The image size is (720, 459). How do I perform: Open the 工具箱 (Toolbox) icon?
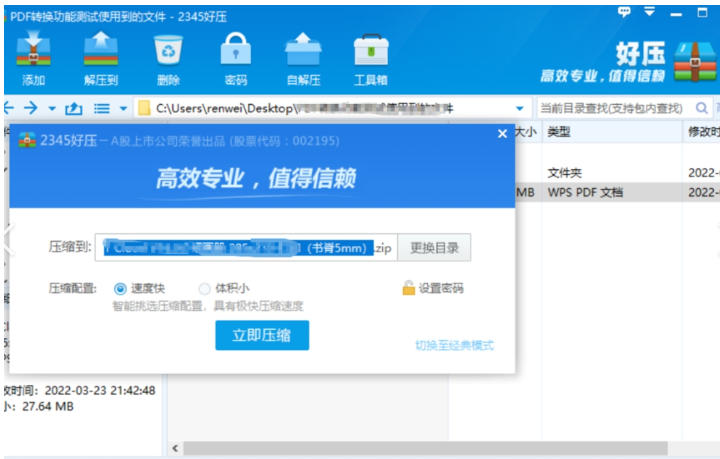pyautogui.click(x=371, y=58)
